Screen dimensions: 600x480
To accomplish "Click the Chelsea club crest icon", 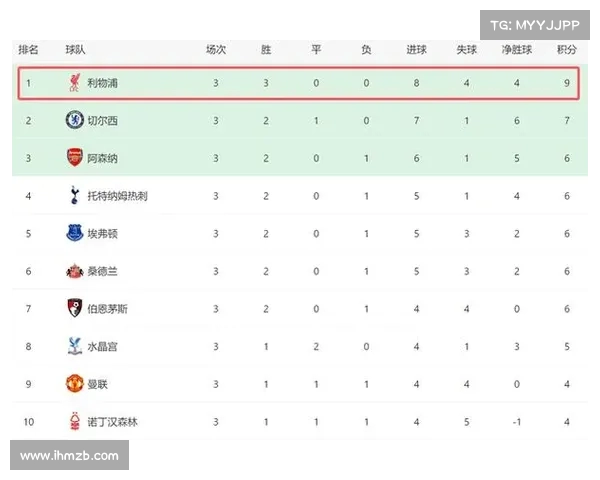I will 75,120.
